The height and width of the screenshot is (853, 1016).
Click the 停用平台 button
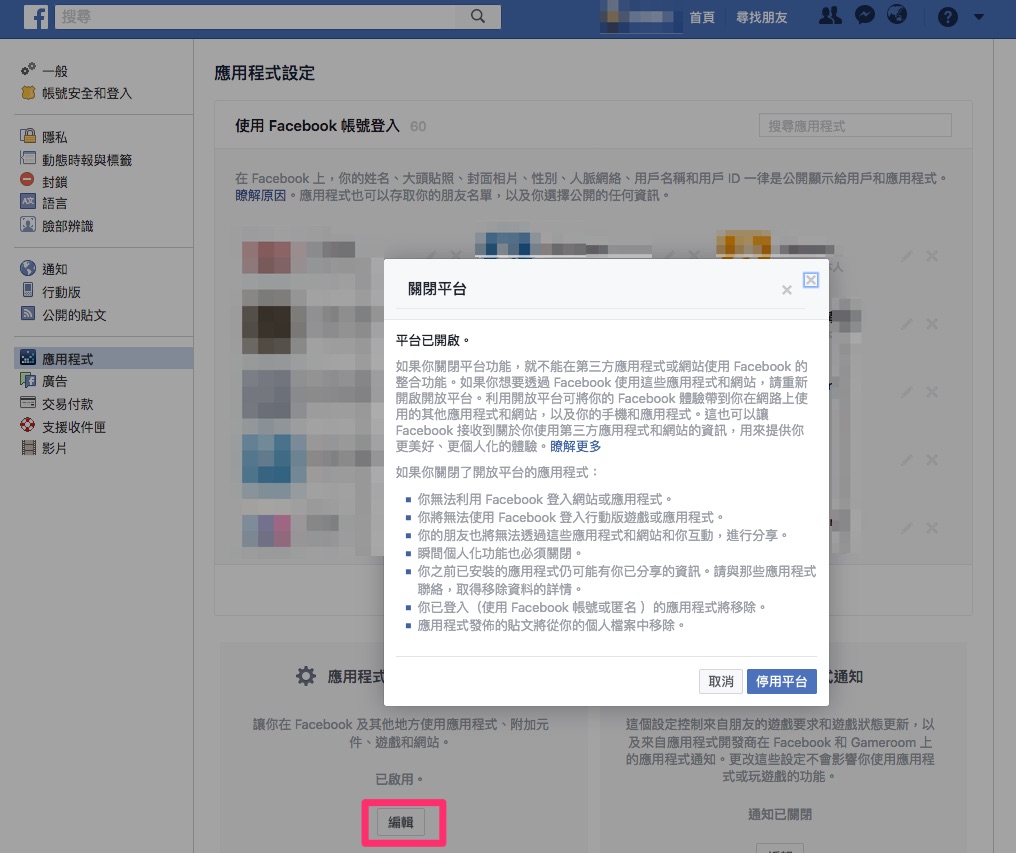click(x=782, y=681)
